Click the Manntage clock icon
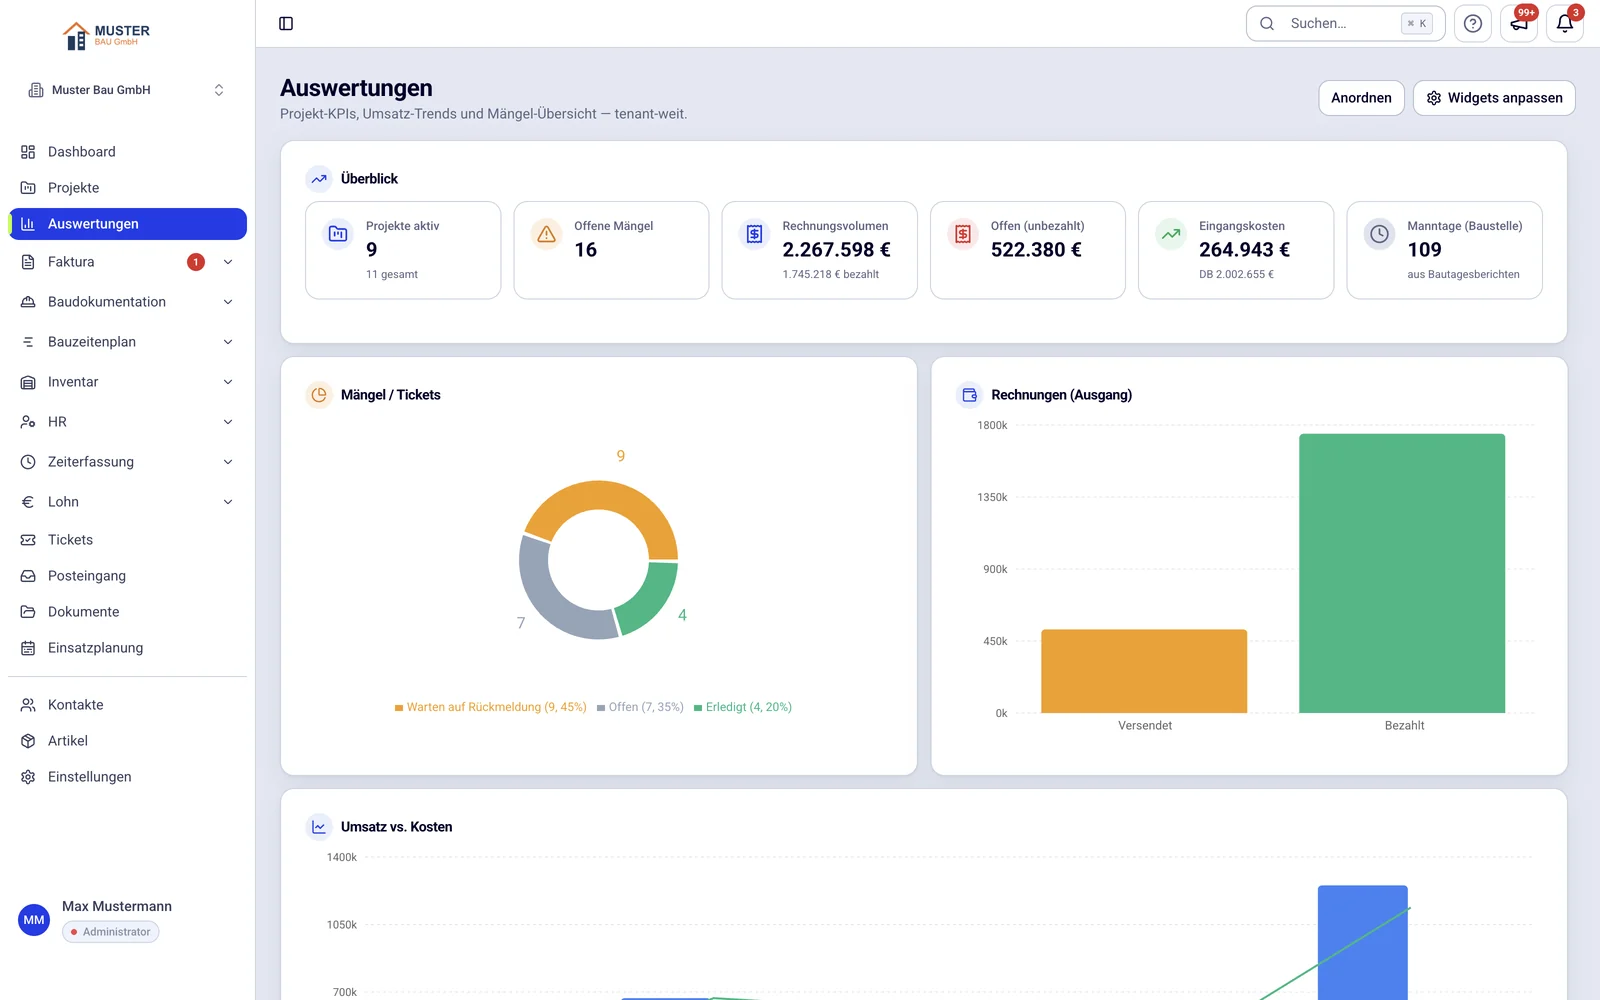 pyautogui.click(x=1380, y=234)
